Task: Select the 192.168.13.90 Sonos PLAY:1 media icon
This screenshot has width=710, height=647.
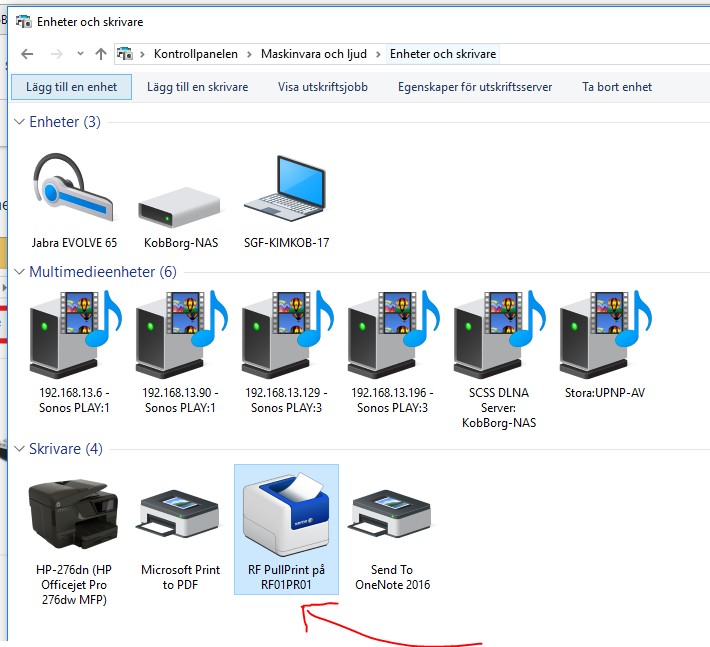Action: click(181, 334)
